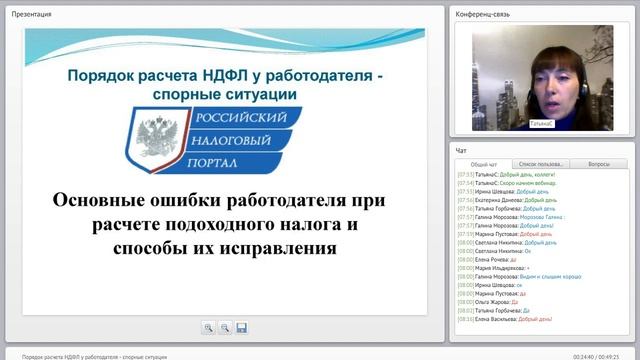Select the playback time 00:24:40 / 00:49:25
The height and width of the screenshot is (360, 640).
(596, 357)
